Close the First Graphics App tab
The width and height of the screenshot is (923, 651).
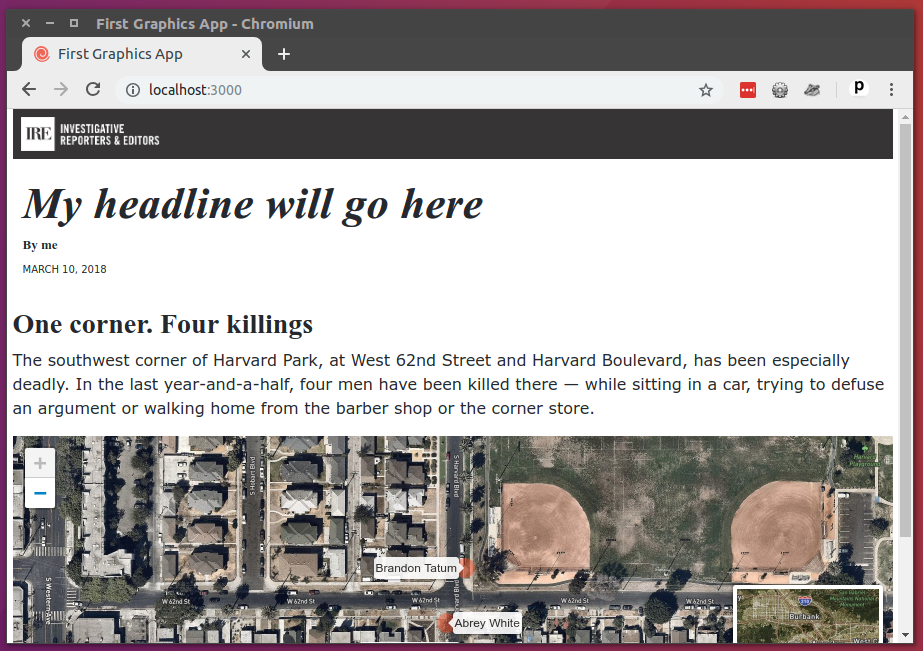[x=247, y=54]
